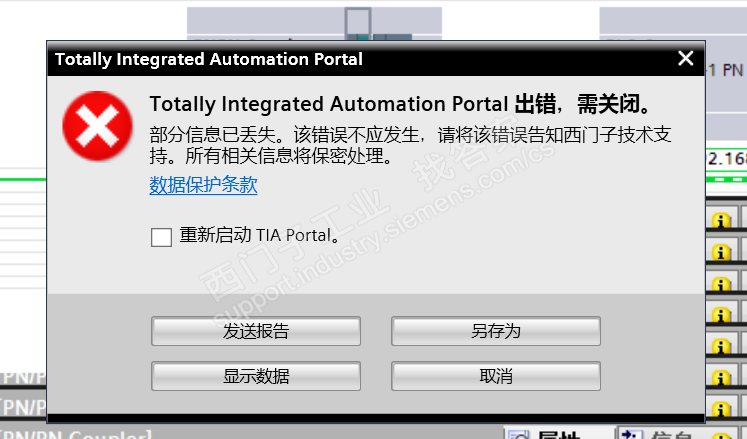747x439 pixels.
Task: Click the red error icon in dialog
Action: [x=98, y=126]
